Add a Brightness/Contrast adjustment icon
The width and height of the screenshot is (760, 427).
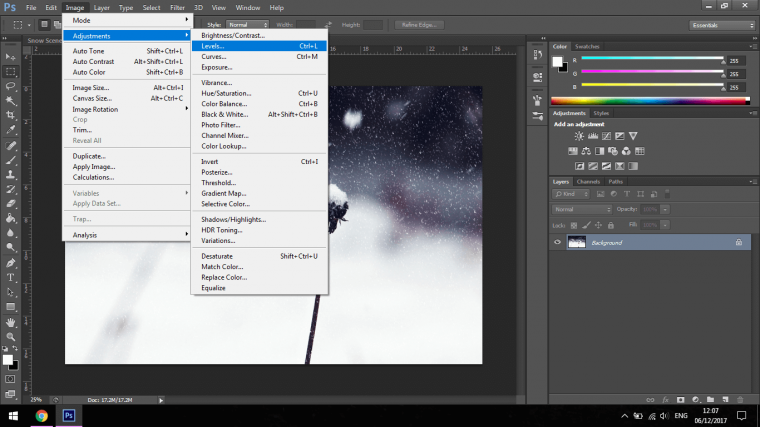pyautogui.click(x=579, y=136)
